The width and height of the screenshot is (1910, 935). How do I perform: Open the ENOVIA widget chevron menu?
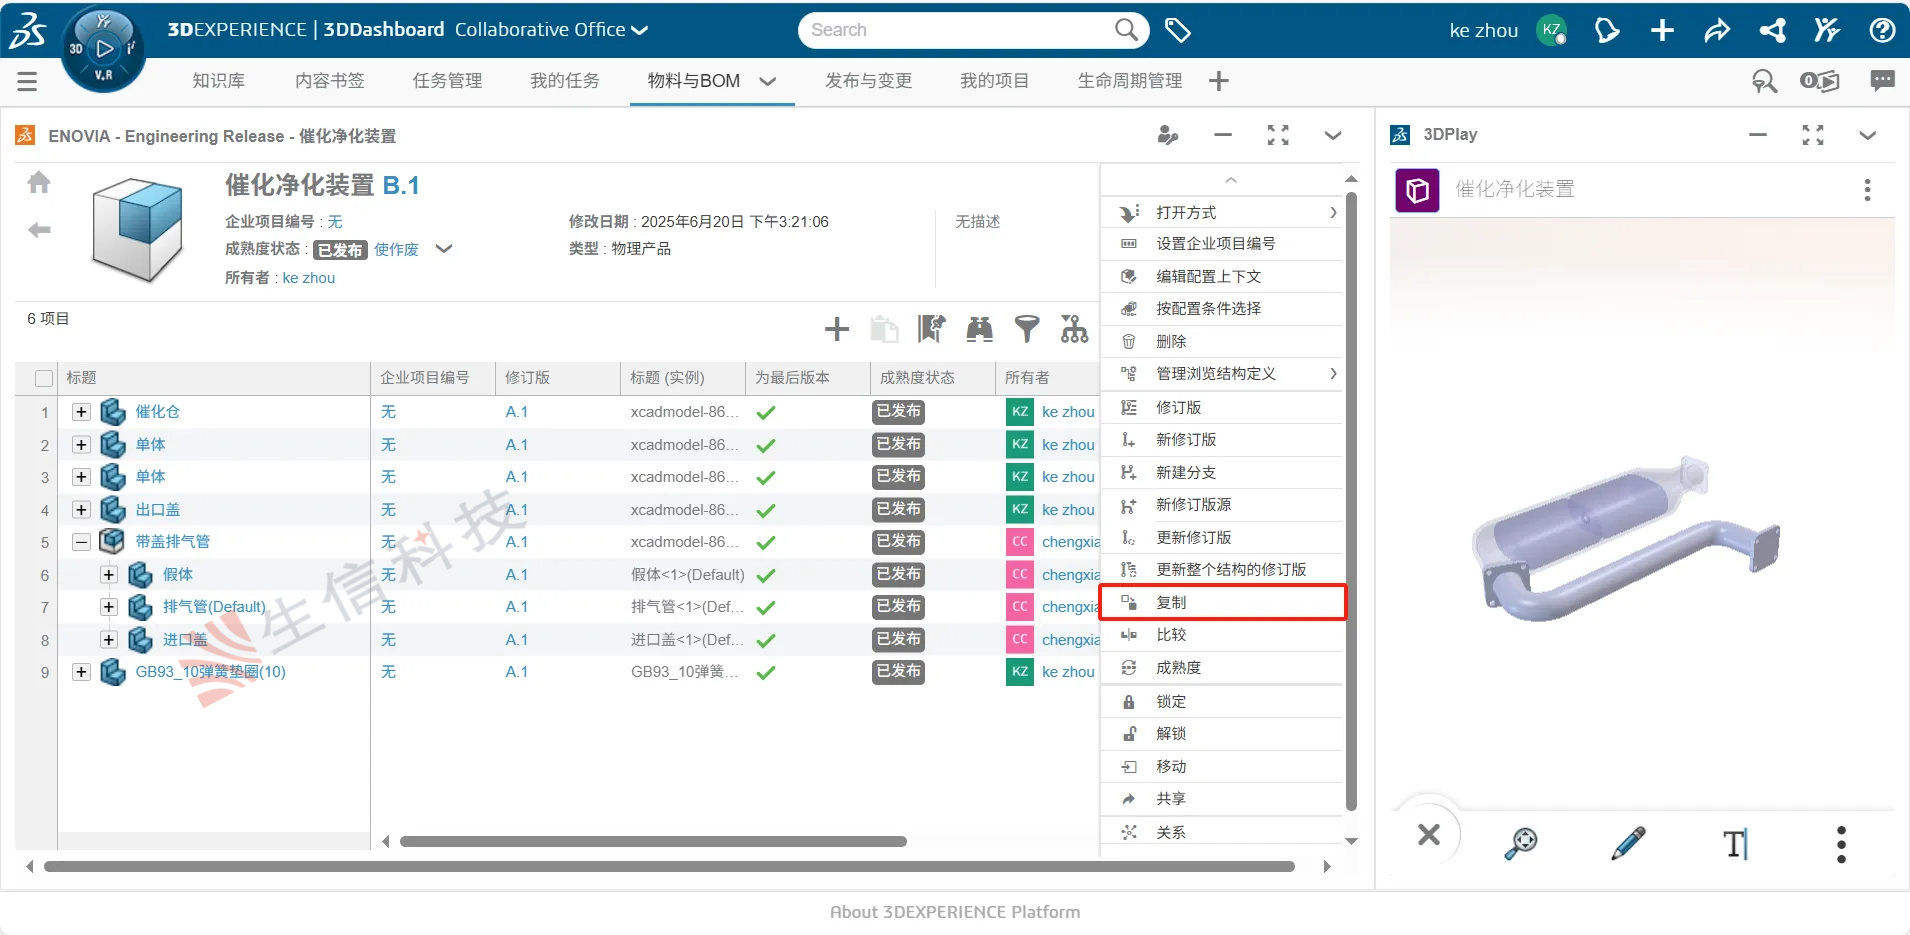(x=1333, y=135)
